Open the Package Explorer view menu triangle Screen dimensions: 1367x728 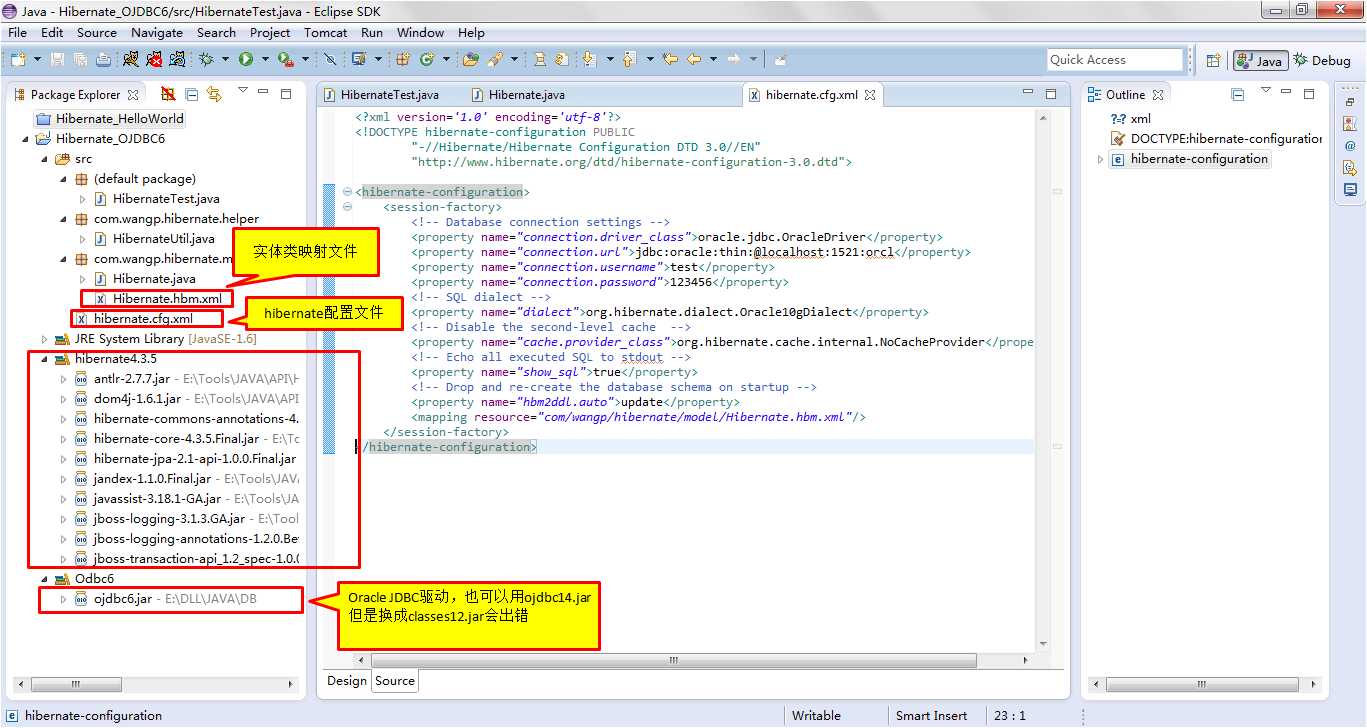(242, 91)
